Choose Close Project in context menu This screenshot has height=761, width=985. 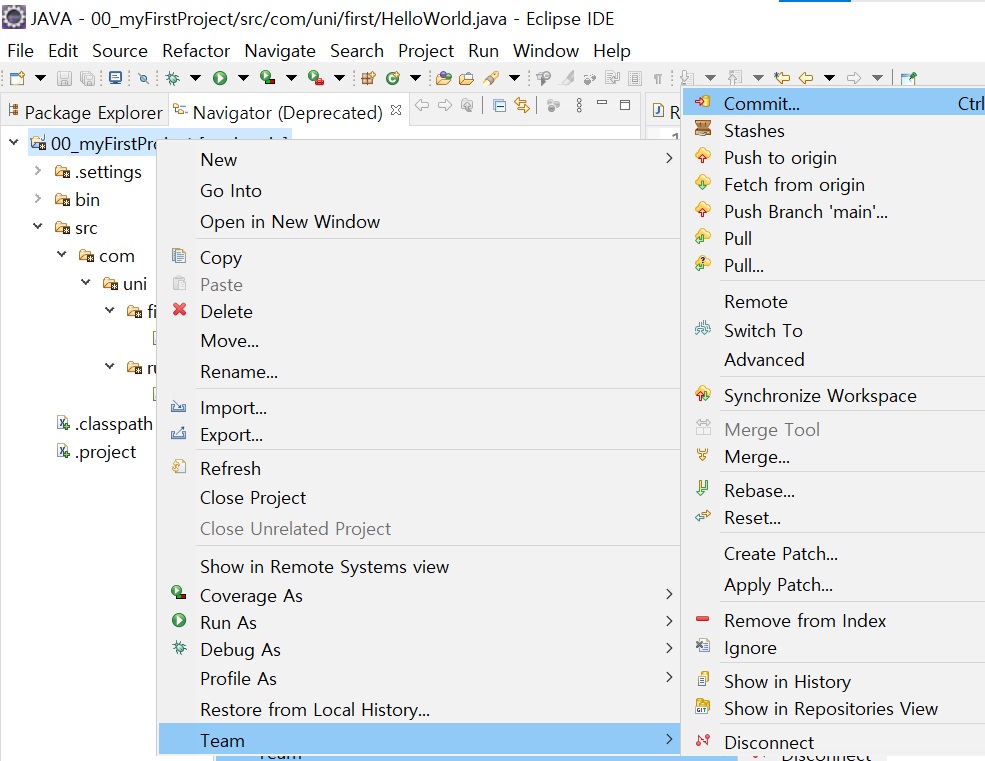[420, 498]
